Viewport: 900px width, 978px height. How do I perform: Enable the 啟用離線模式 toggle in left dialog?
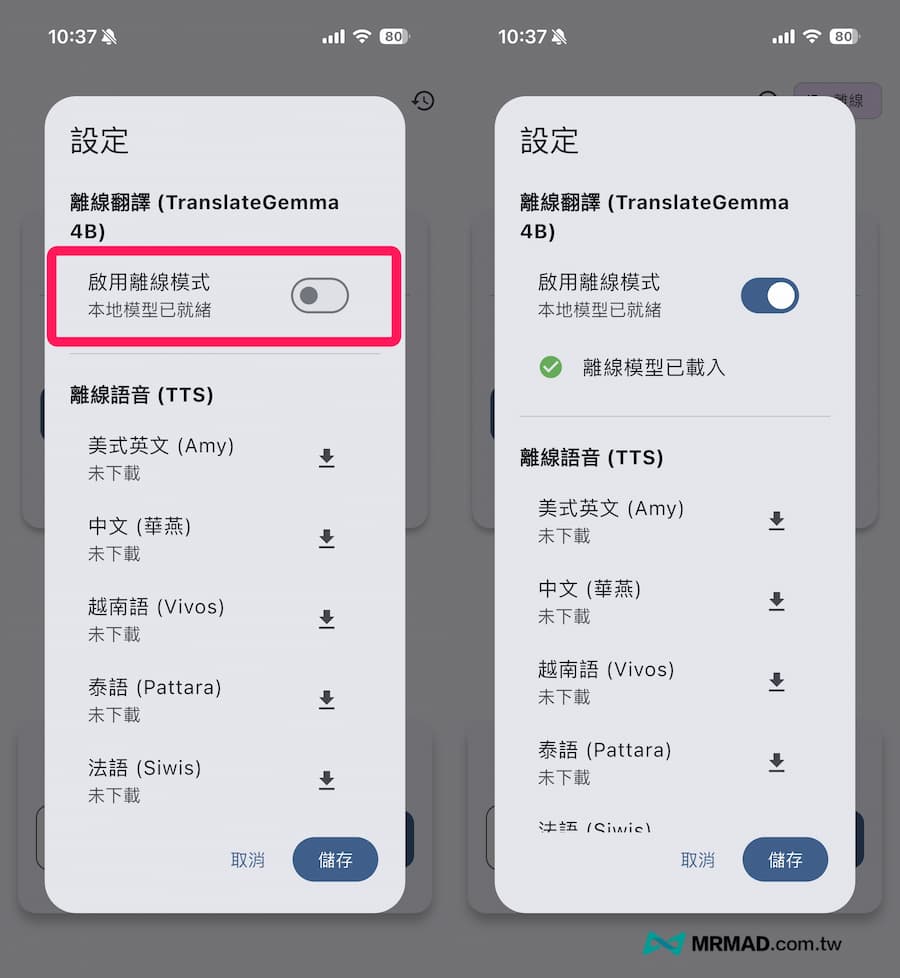tap(319, 295)
